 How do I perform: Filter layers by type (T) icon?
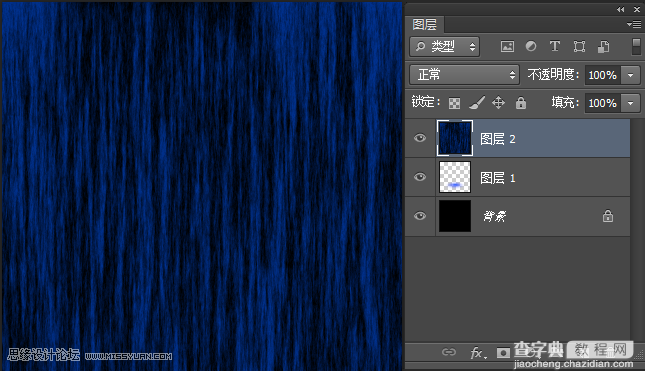pyautogui.click(x=555, y=46)
